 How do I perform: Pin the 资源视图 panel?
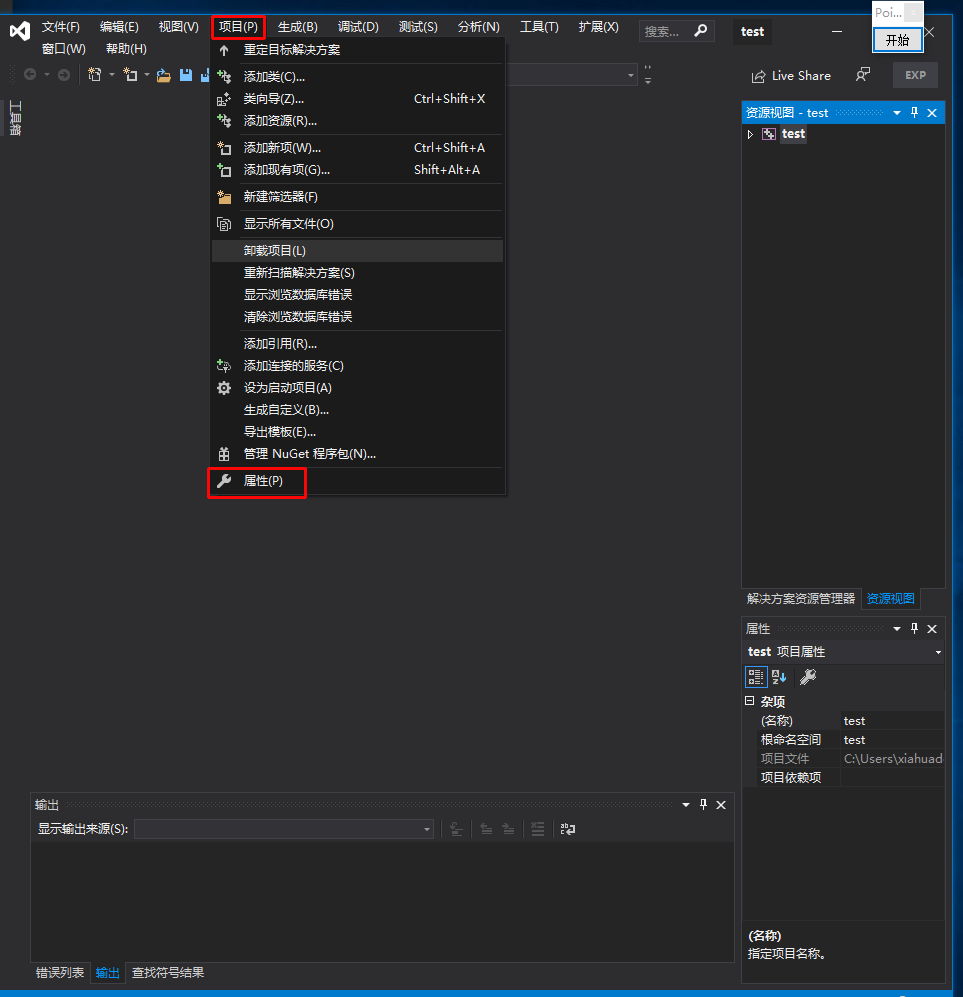pos(913,112)
